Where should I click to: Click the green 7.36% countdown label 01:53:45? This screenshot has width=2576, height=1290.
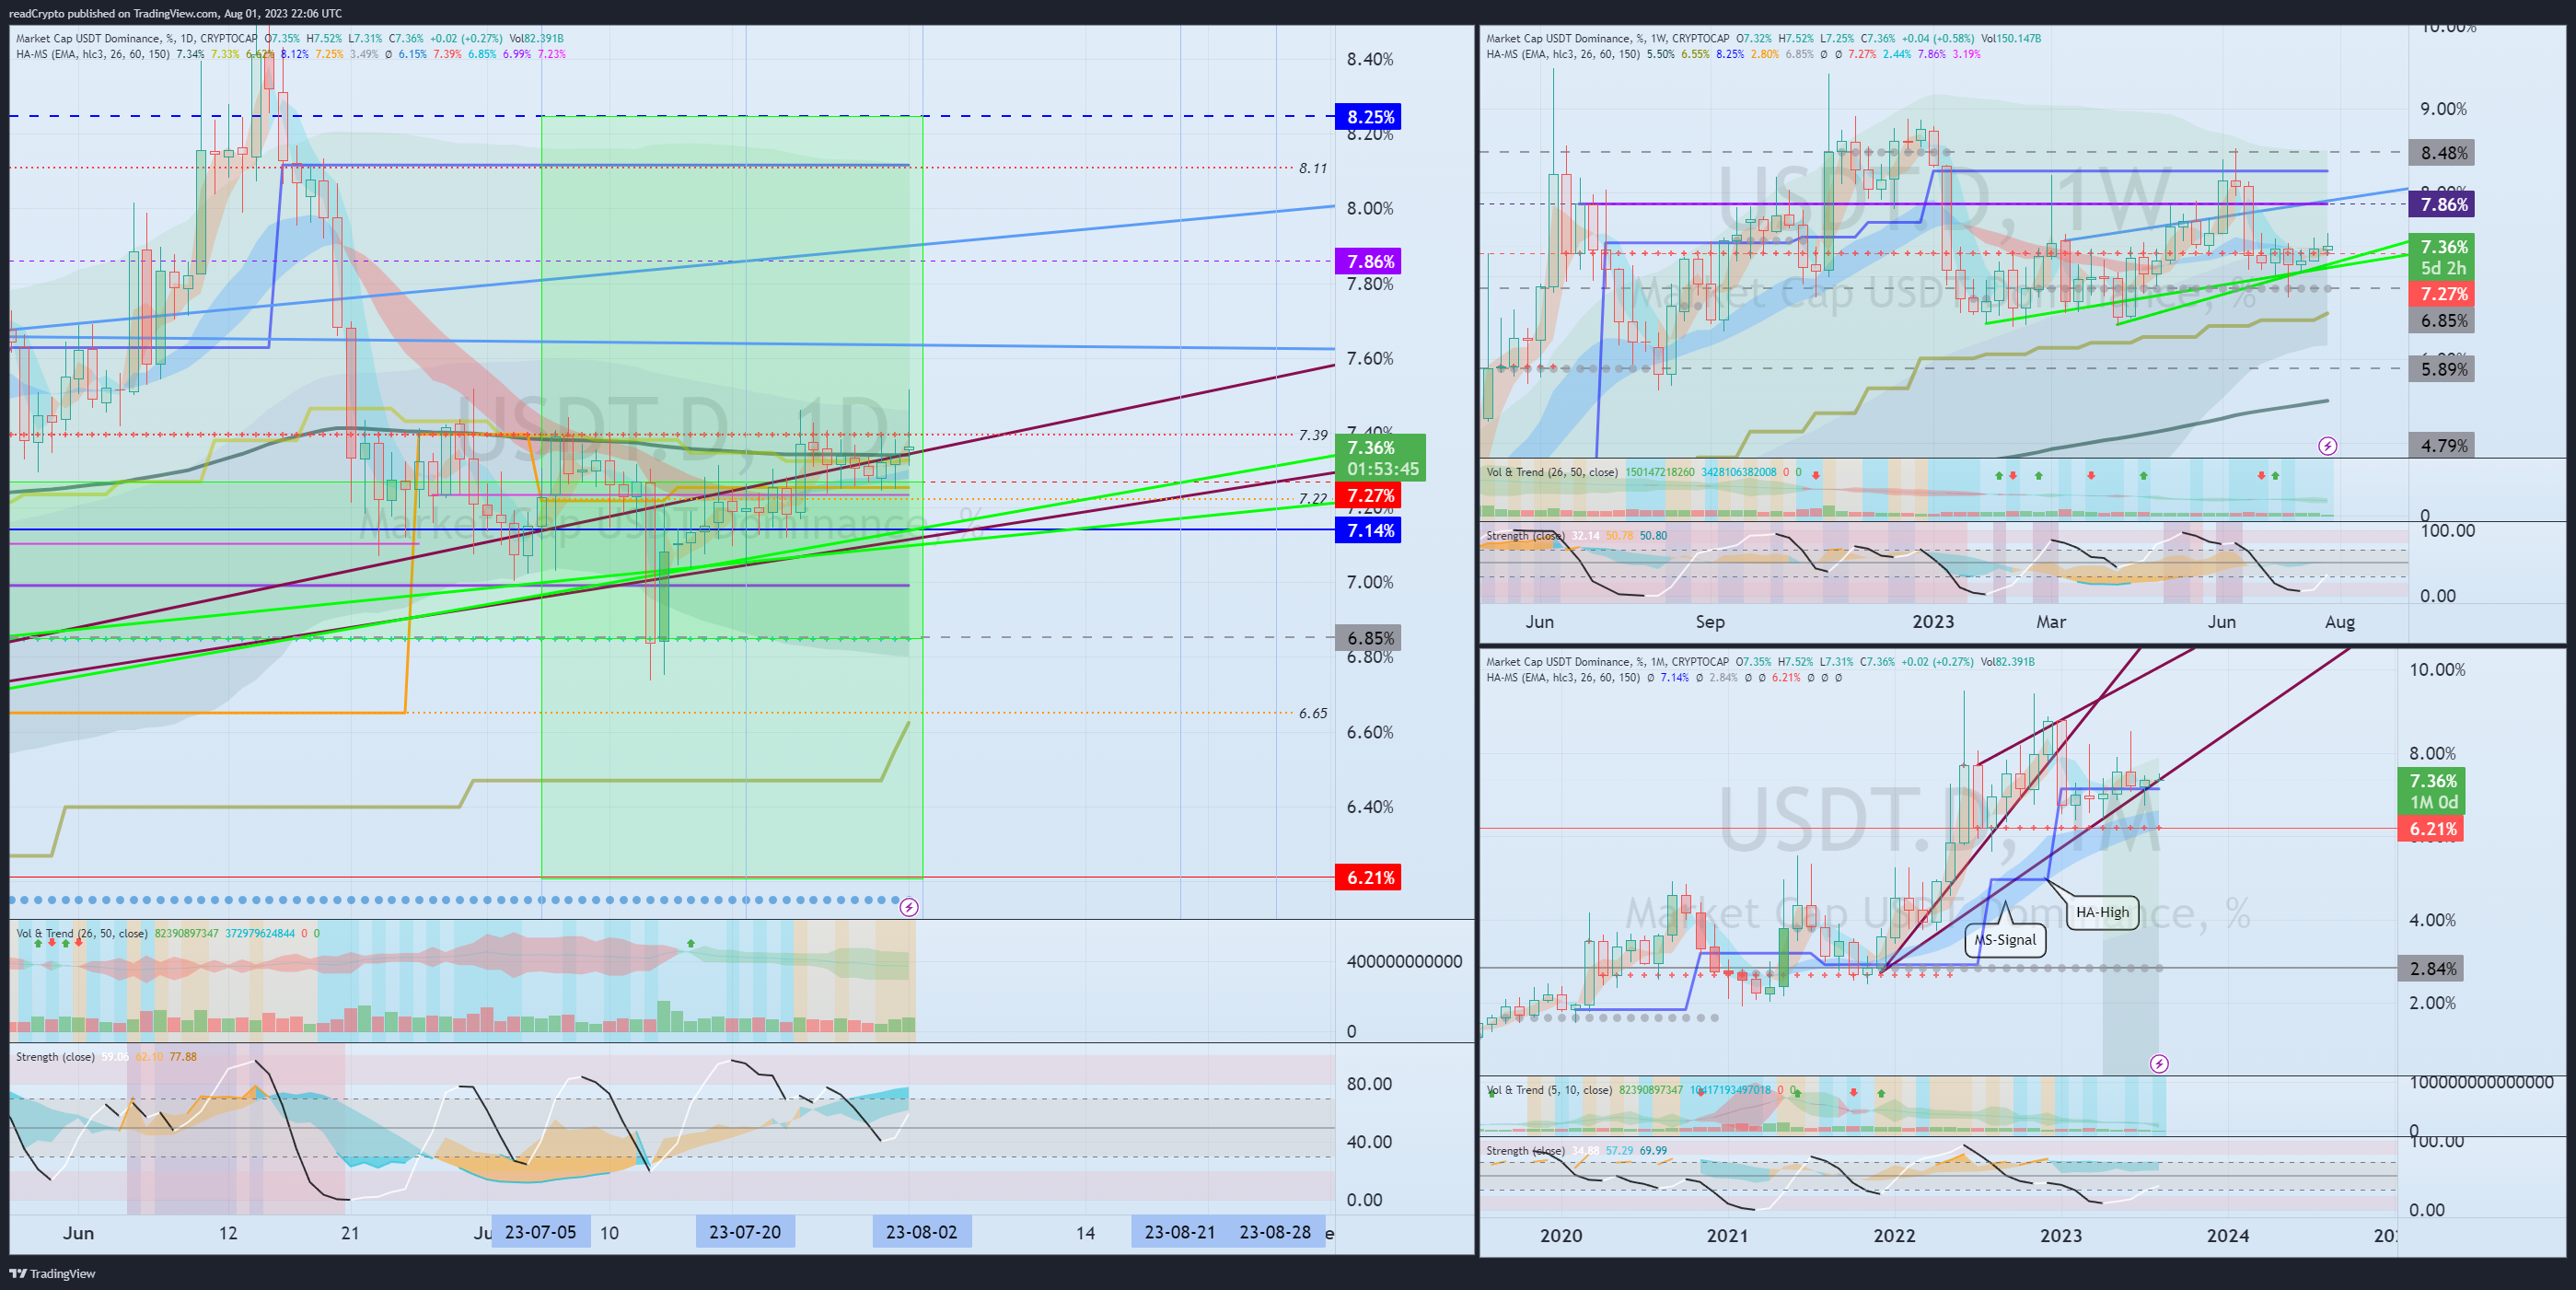1381,458
